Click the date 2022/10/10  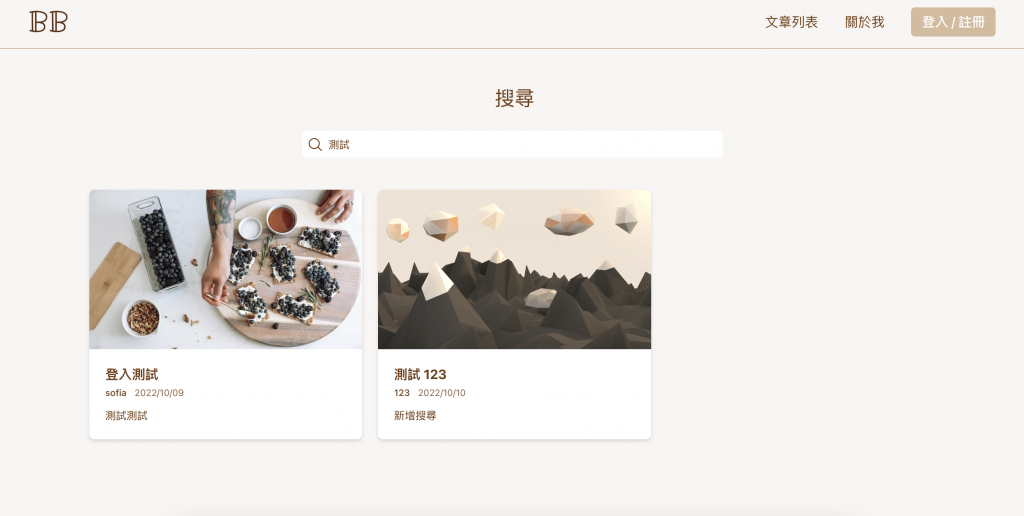tap(441, 393)
